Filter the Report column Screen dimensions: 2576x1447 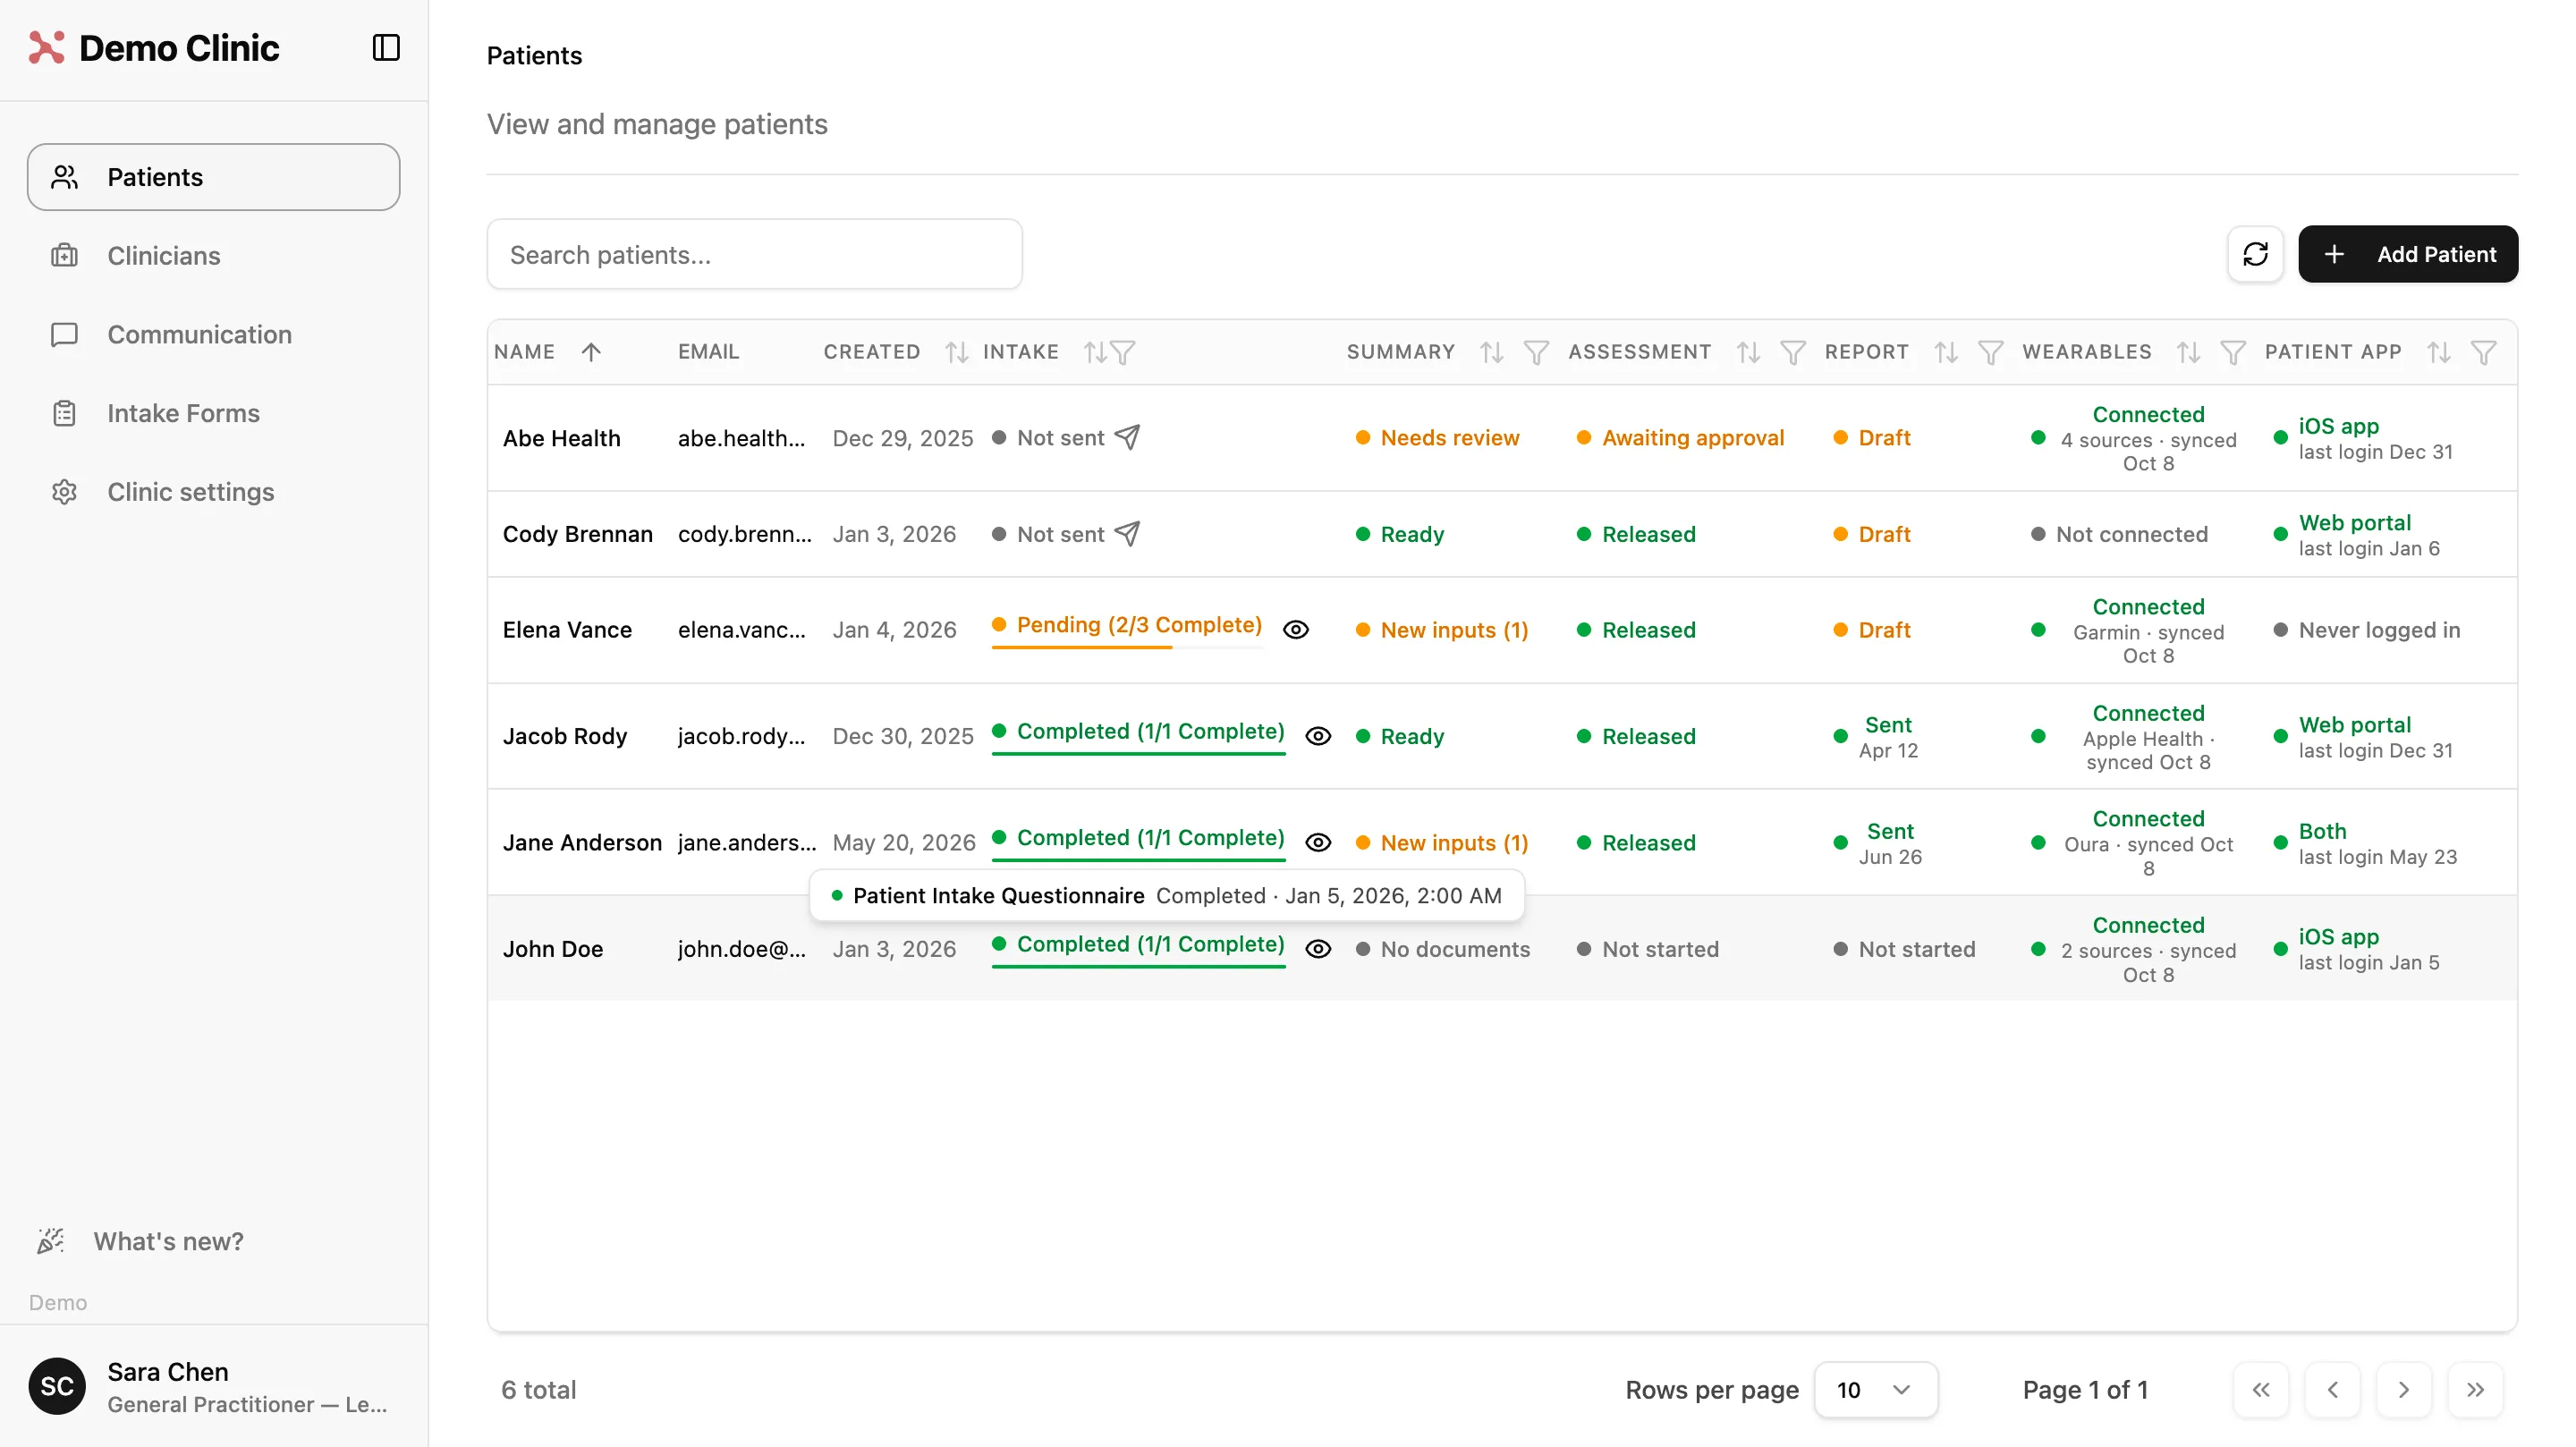point(1991,352)
